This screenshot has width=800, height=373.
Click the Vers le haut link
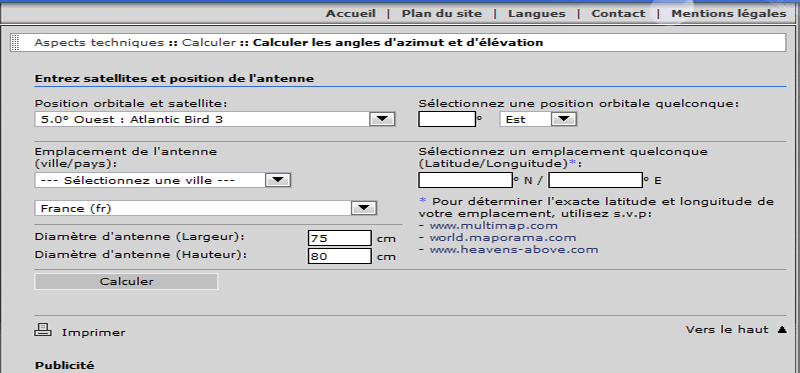pos(727,330)
